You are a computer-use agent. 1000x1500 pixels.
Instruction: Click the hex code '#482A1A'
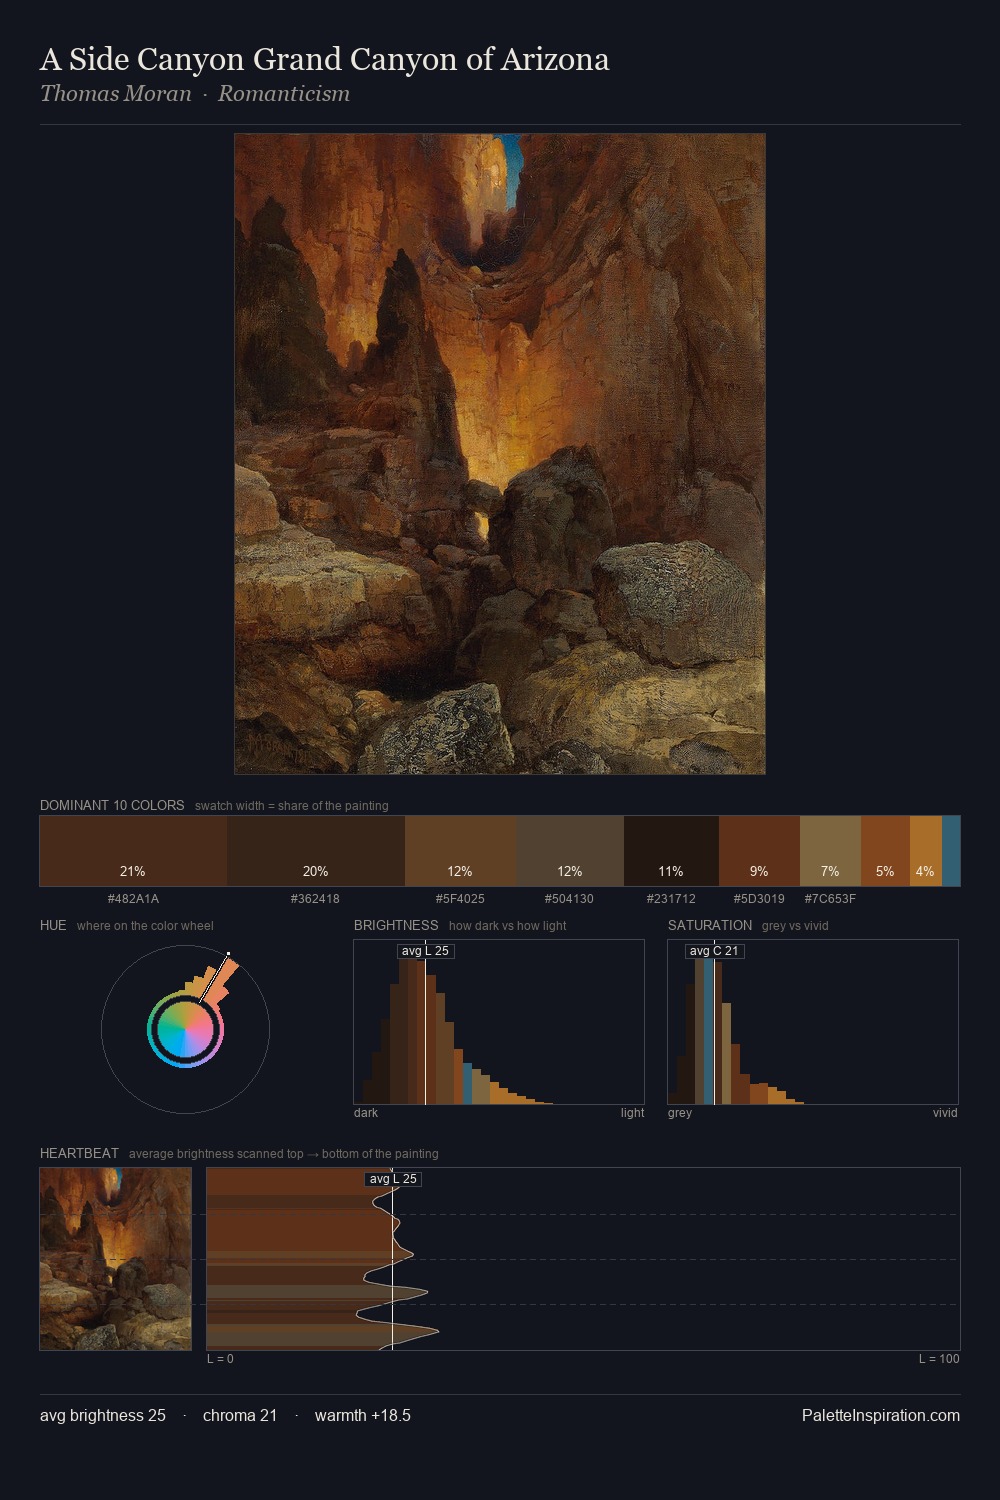(x=133, y=899)
